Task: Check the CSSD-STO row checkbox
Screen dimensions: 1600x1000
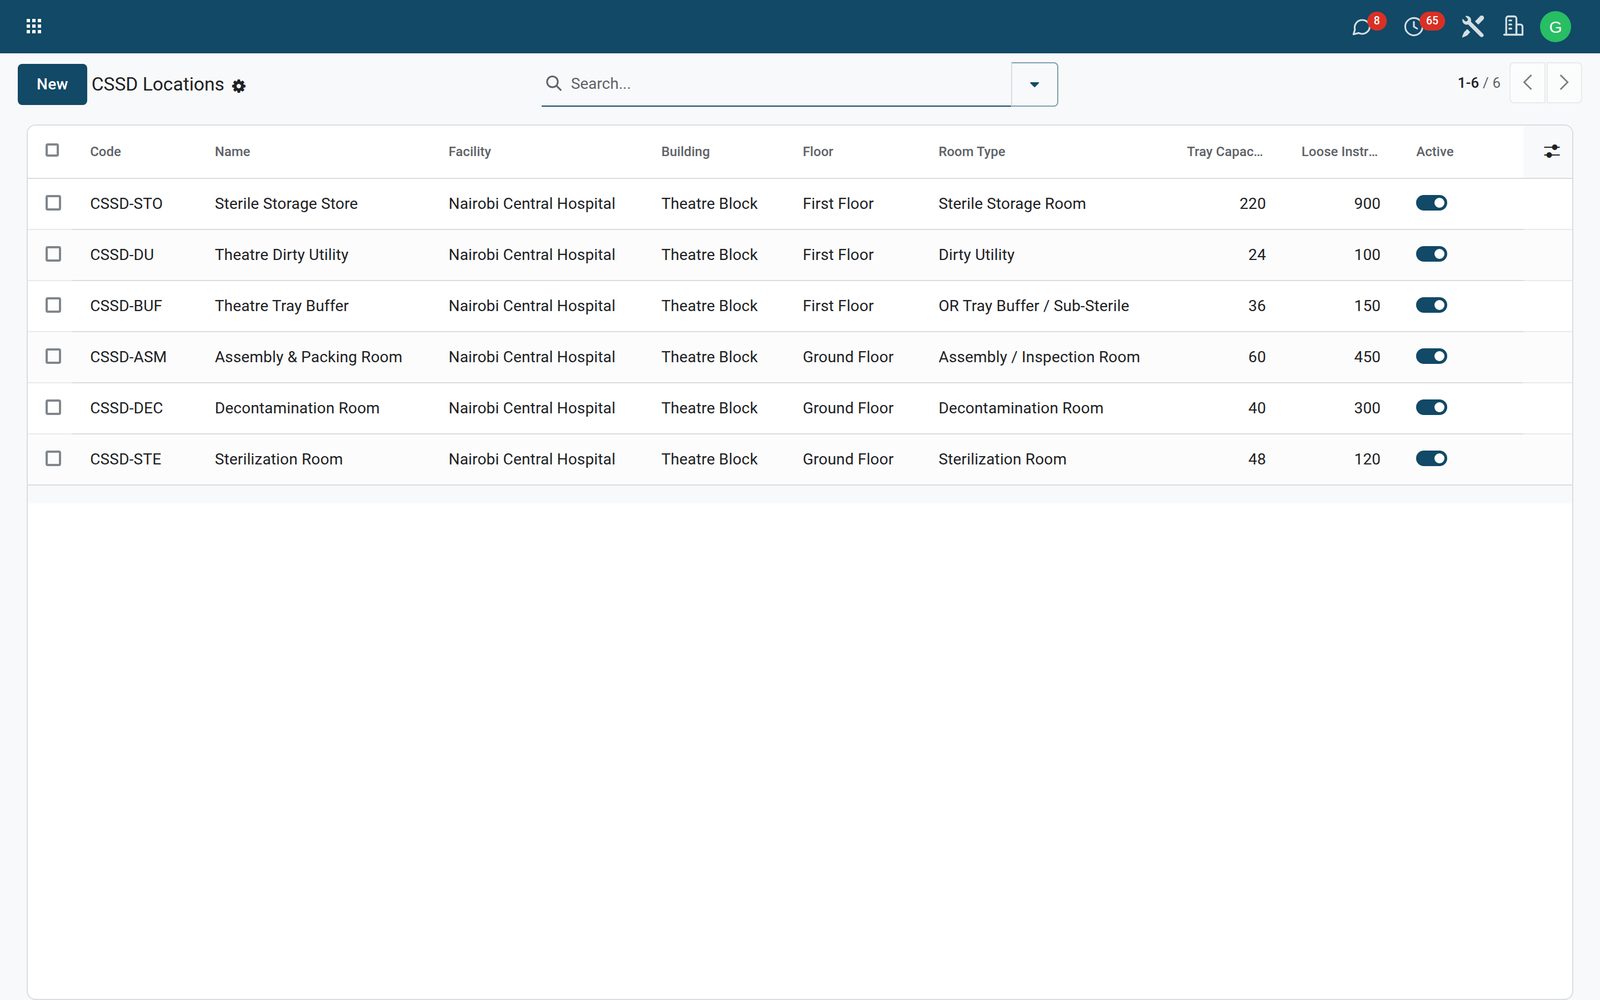Action: [53, 203]
